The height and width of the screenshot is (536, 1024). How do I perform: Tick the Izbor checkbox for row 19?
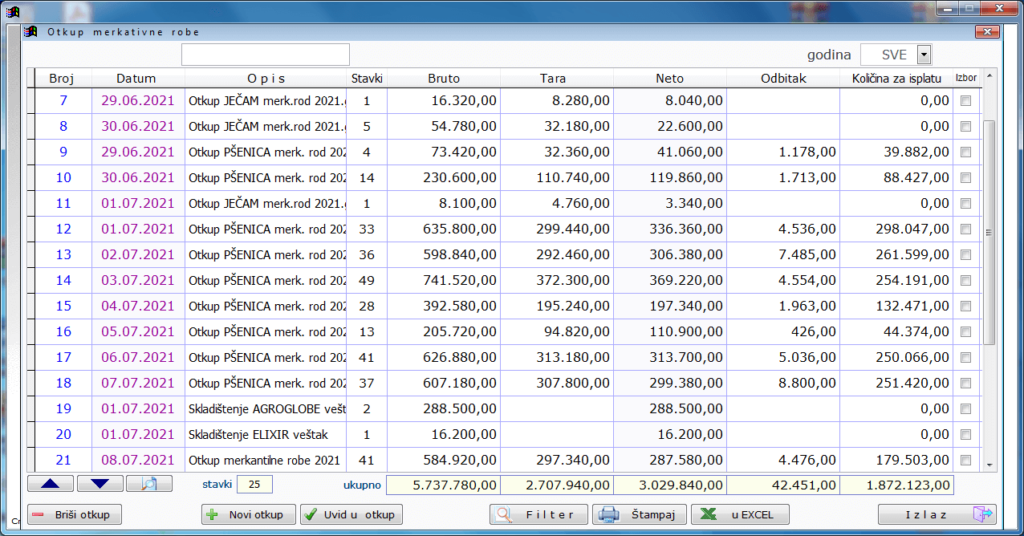[x=965, y=409]
